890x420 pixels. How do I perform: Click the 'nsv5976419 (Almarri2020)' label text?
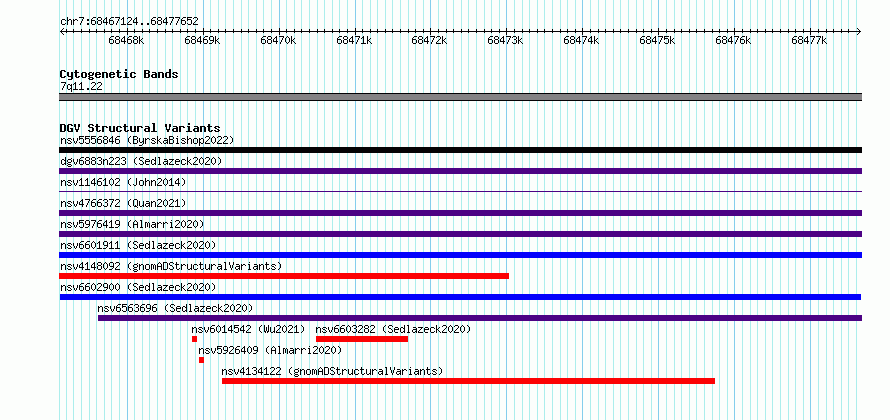(x=132, y=224)
